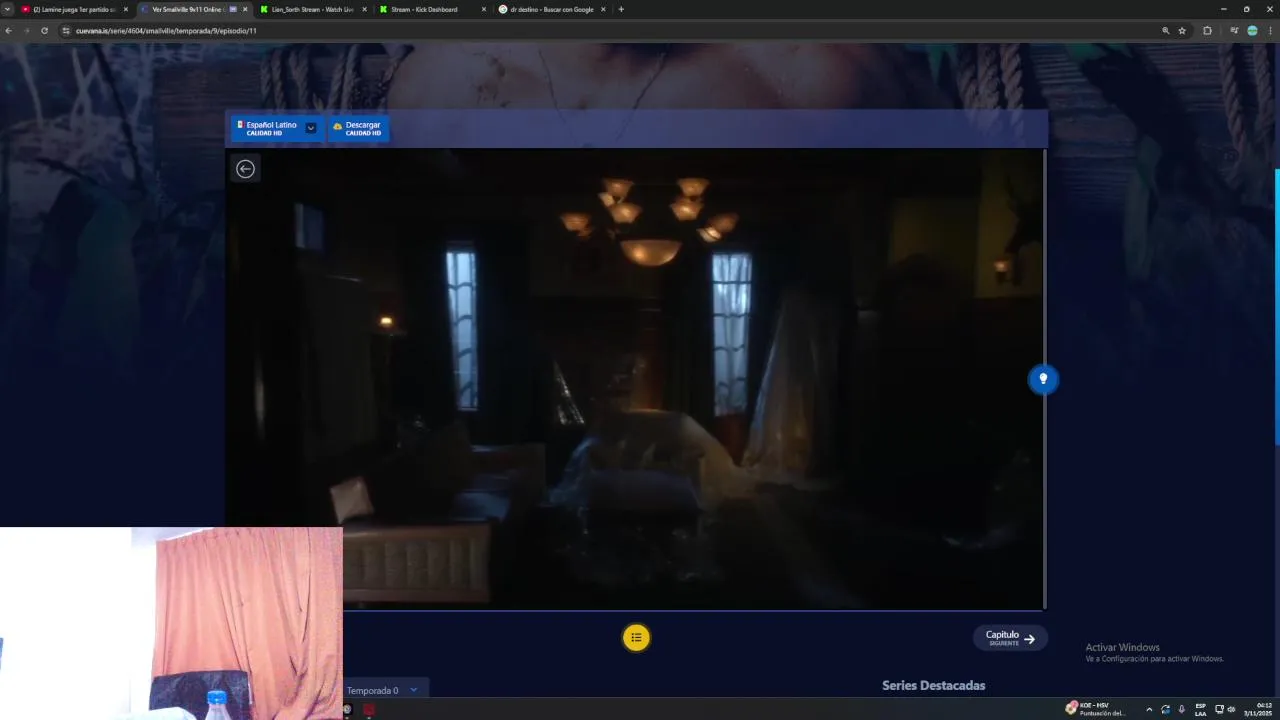Go to next chapter with Capítulo Siguiente
The height and width of the screenshot is (720, 1280).
click(1010, 638)
